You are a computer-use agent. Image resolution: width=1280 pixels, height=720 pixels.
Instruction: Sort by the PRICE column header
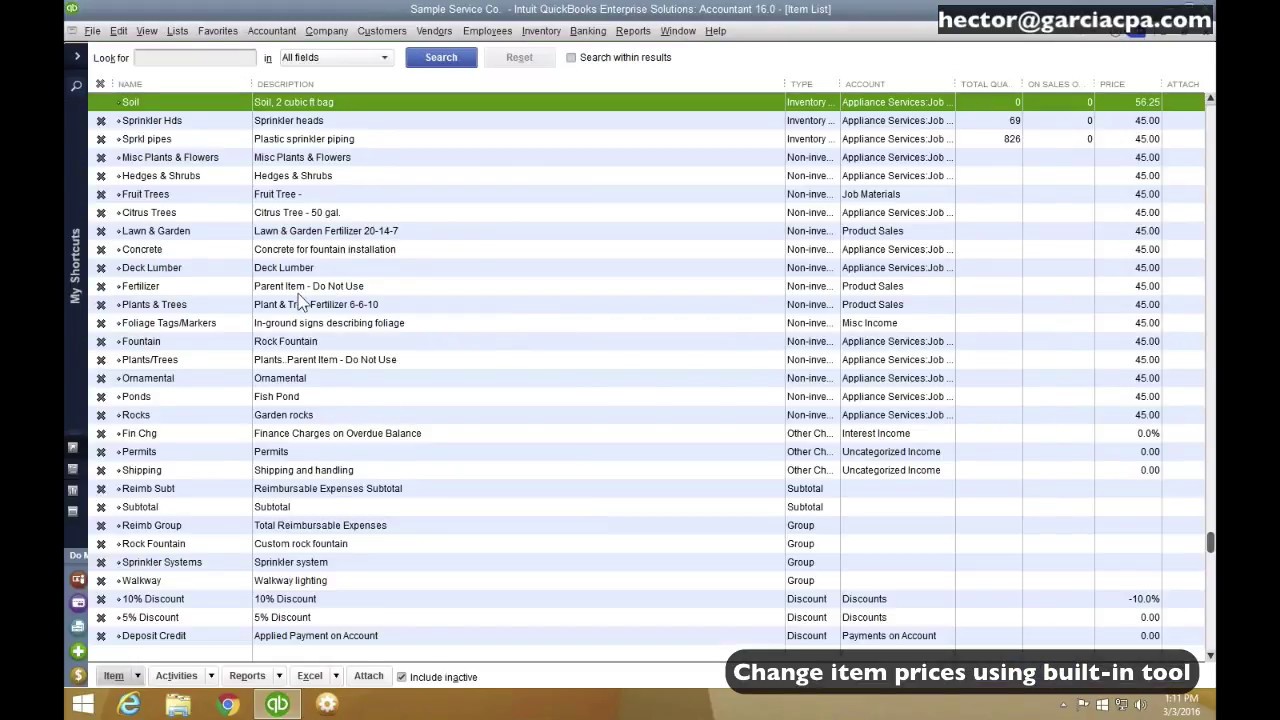[x=1112, y=84]
